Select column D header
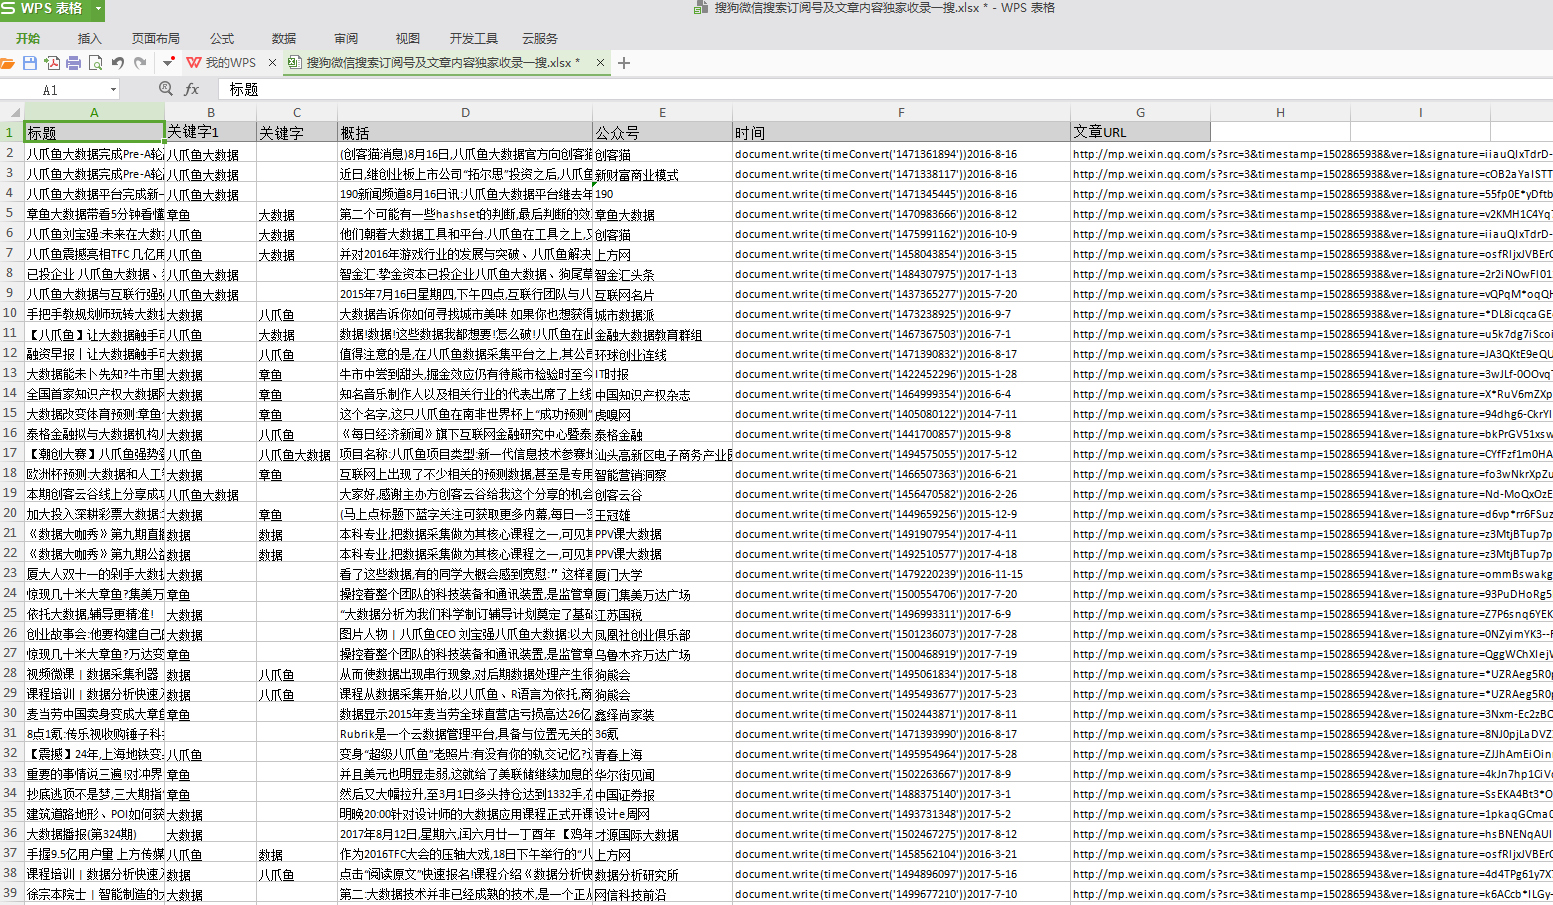The image size is (1553, 905). click(465, 112)
